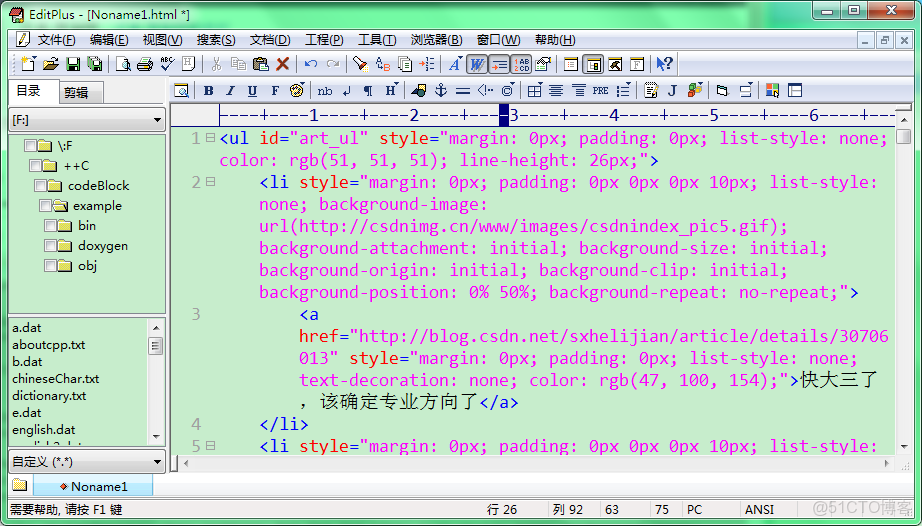Click the PRE preformatted tag icon

click(x=600, y=91)
